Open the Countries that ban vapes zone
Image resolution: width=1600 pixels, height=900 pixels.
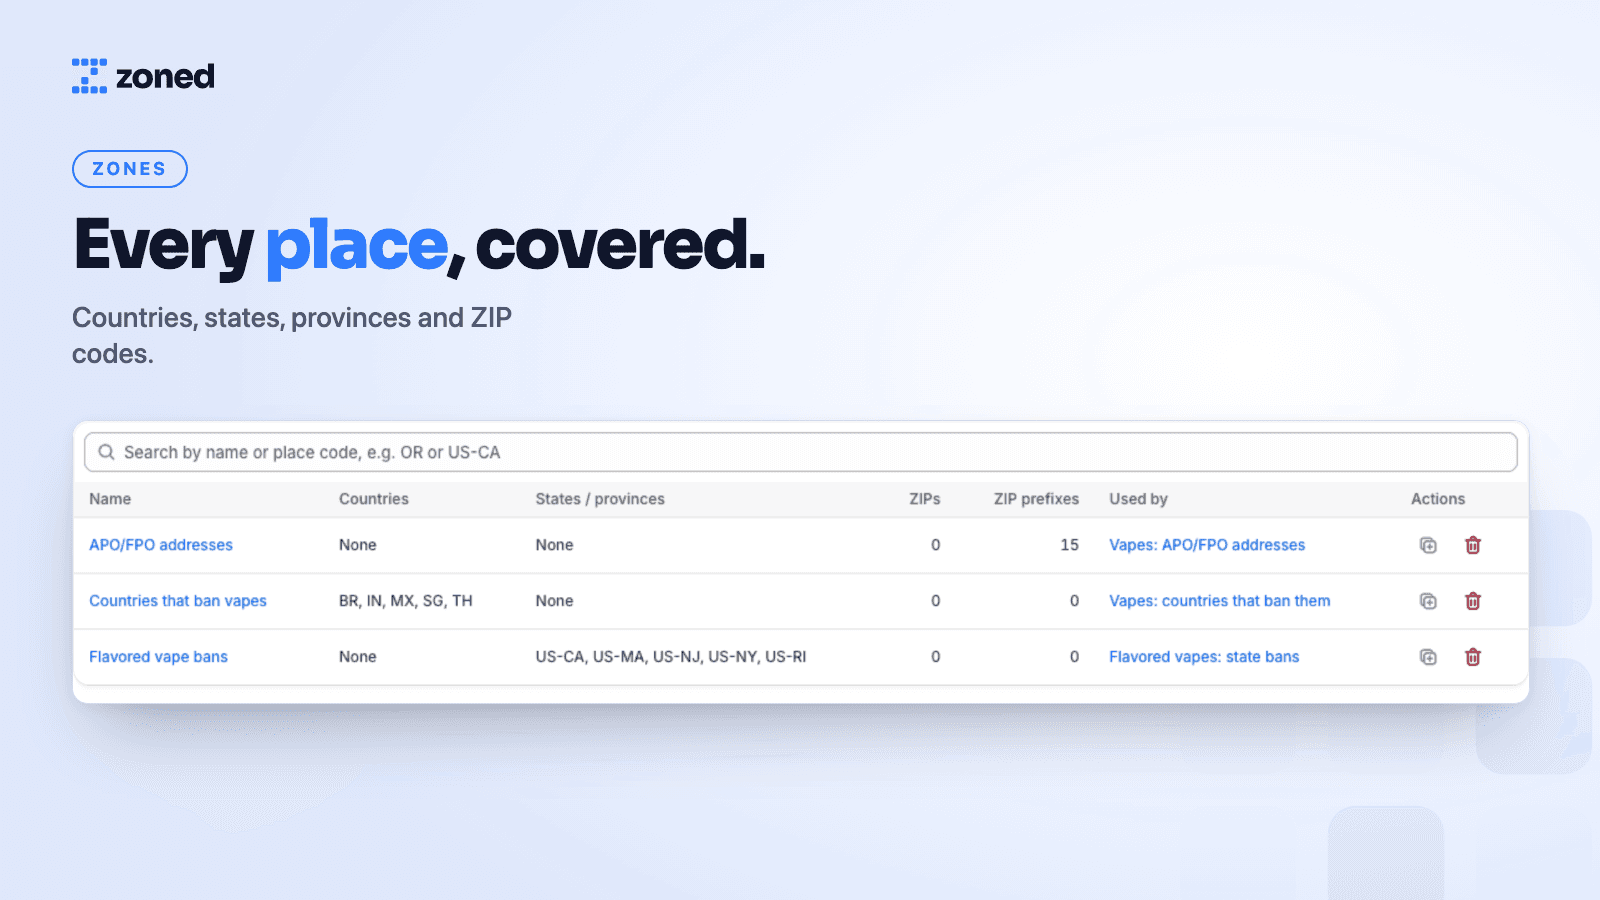[x=178, y=601]
